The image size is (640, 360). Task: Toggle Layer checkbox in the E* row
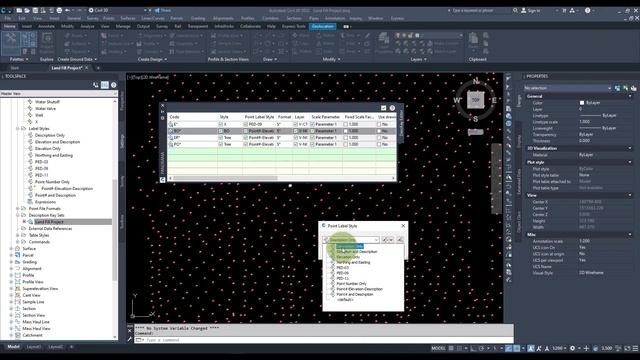click(296, 124)
